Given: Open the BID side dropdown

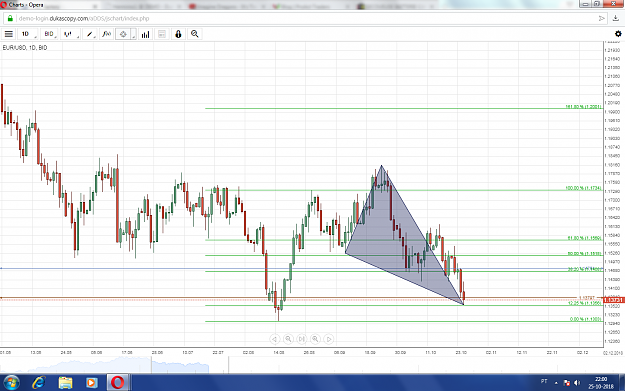Looking at the screenshot, I should point(49,34).
